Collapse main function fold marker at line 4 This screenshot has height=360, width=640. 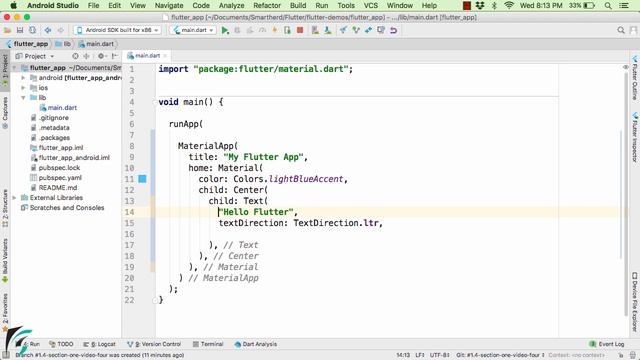point(155,102)
